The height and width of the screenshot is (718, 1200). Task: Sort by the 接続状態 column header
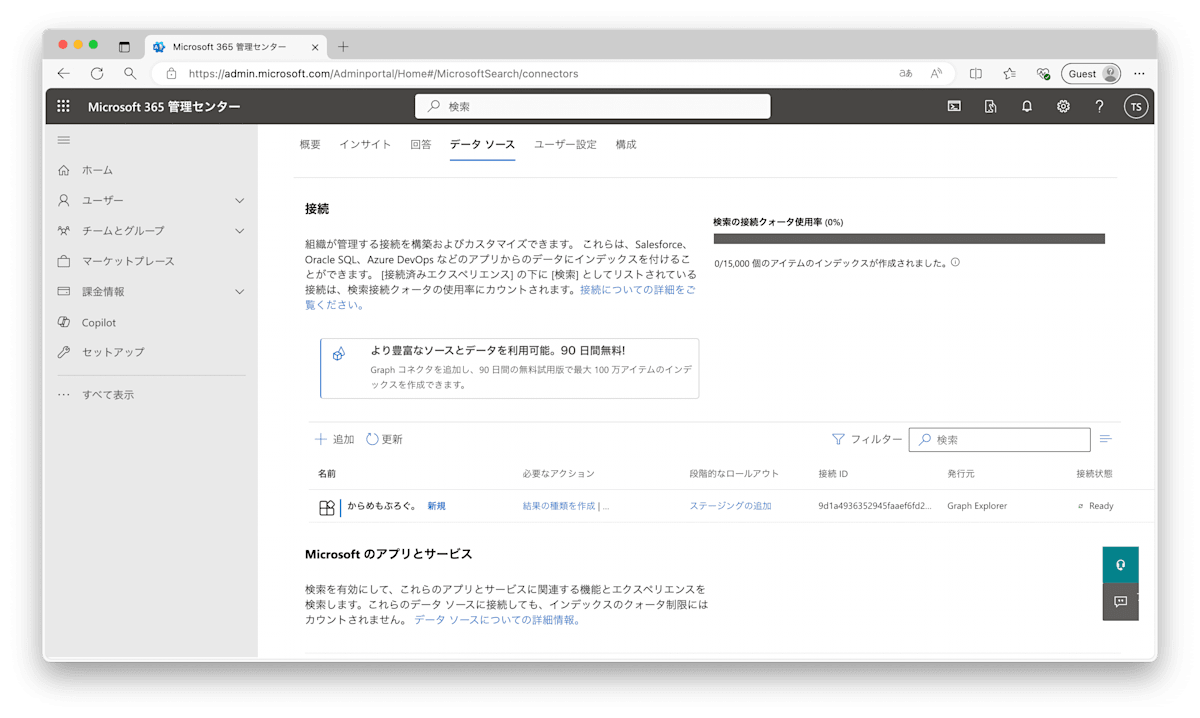1094,473
